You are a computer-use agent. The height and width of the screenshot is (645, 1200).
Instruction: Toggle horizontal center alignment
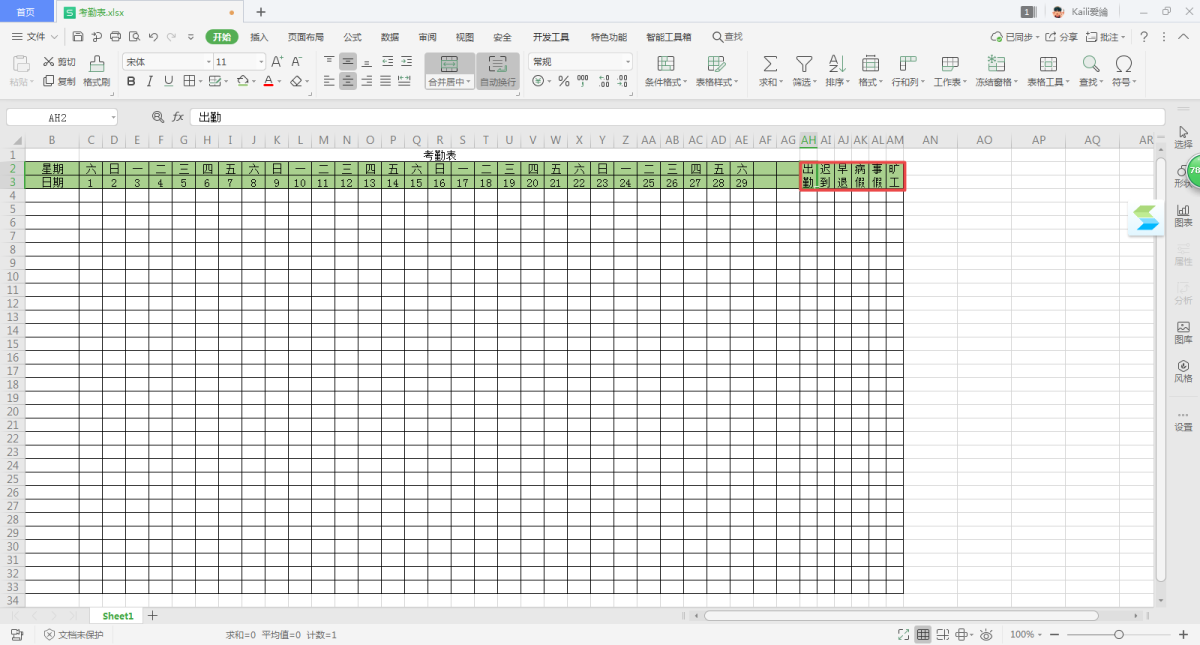click(348, 81)
